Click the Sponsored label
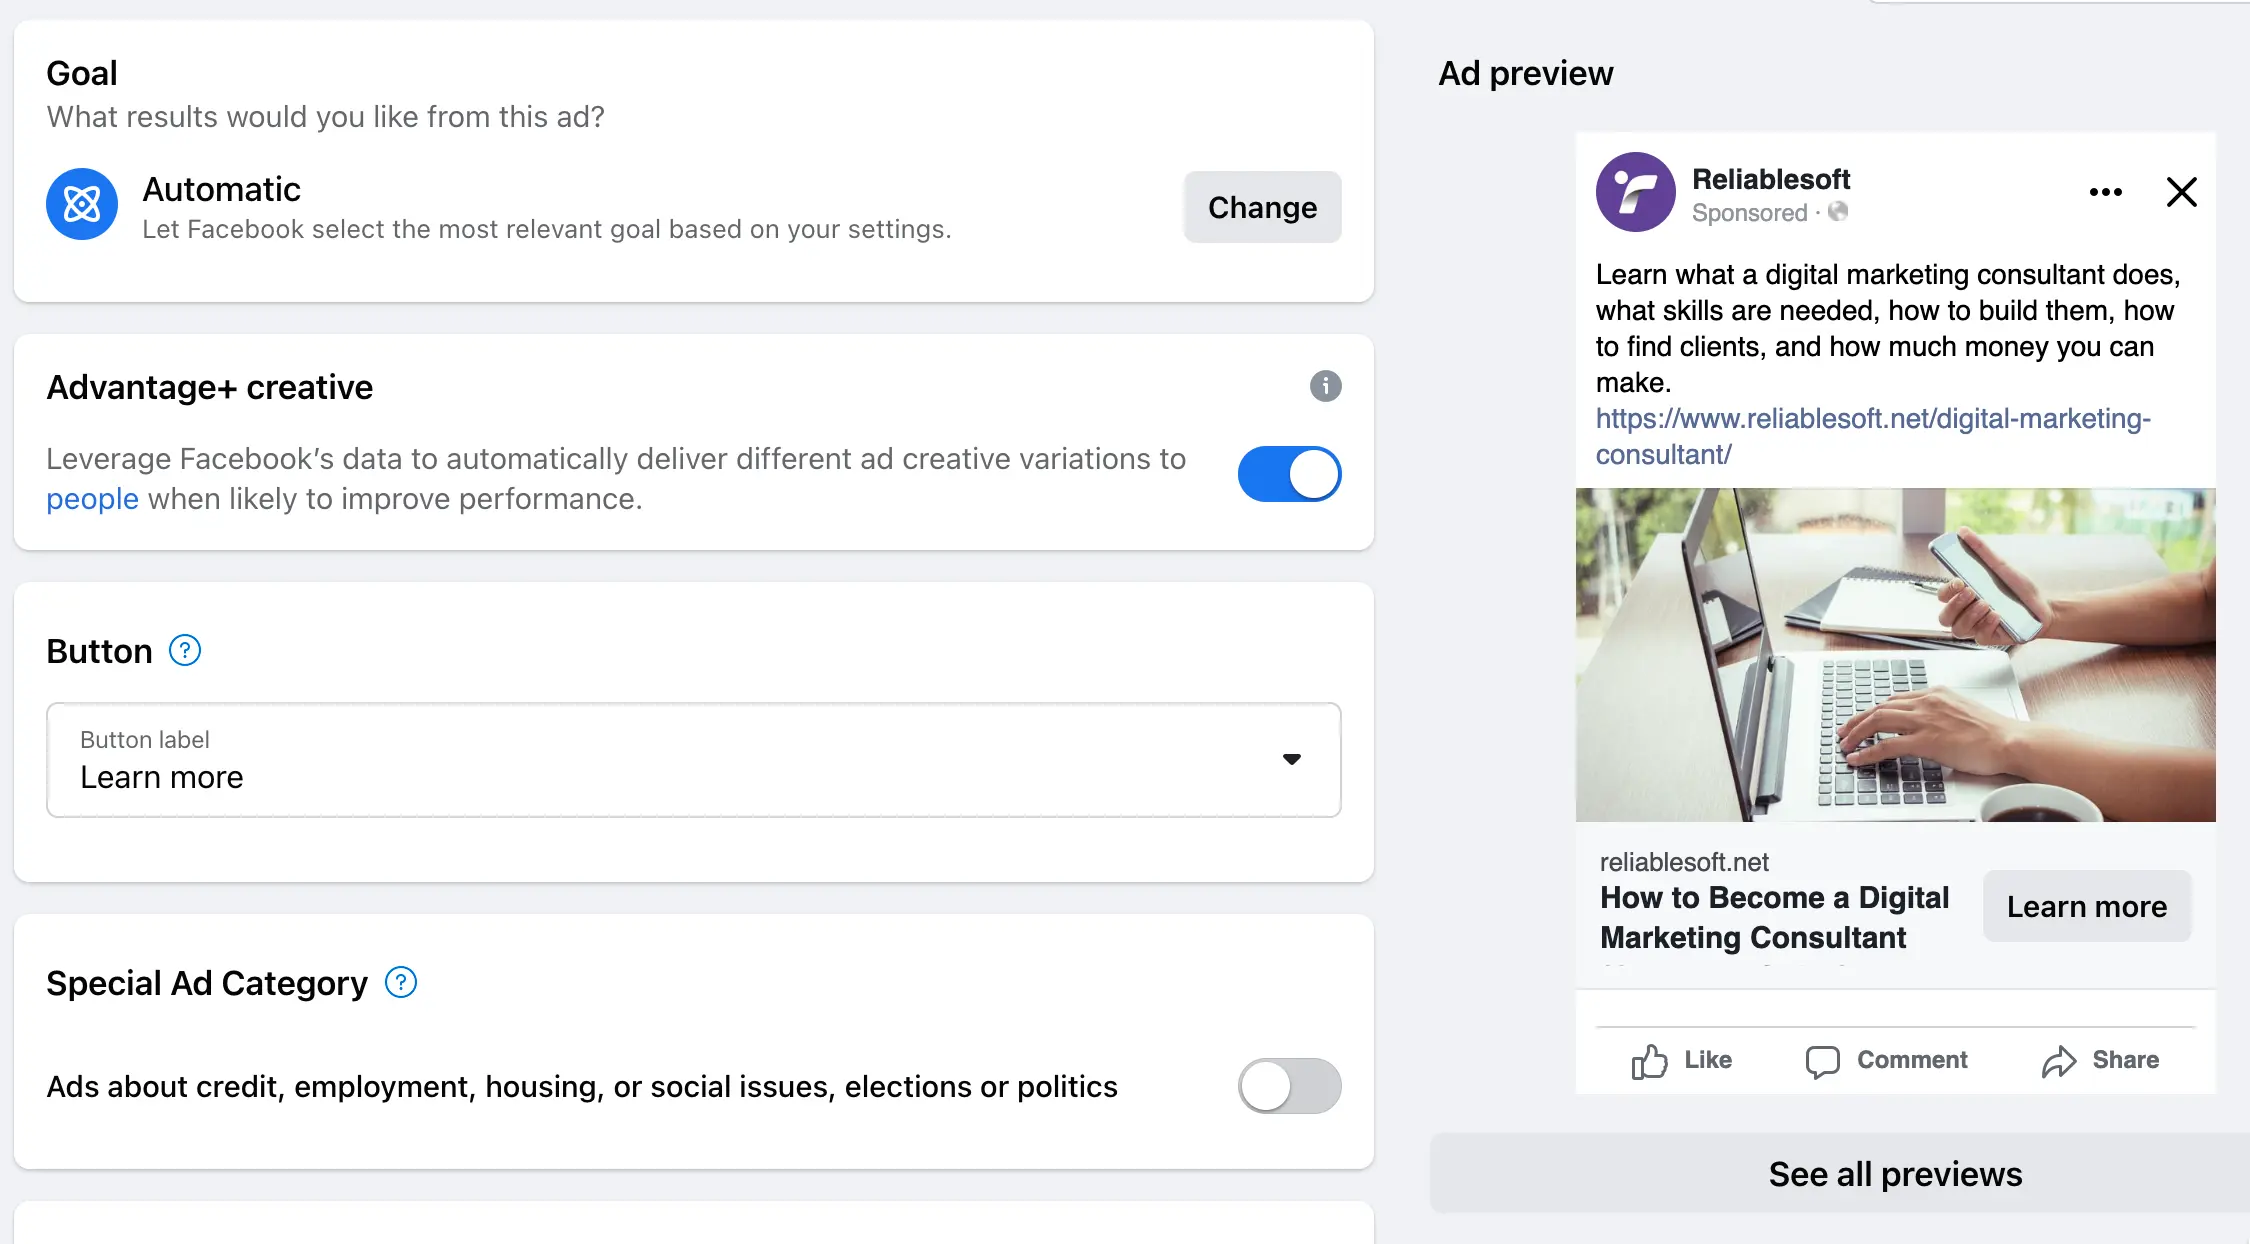Image resolution: width=2250 pixels, height=1244 pixels. 1749,213
